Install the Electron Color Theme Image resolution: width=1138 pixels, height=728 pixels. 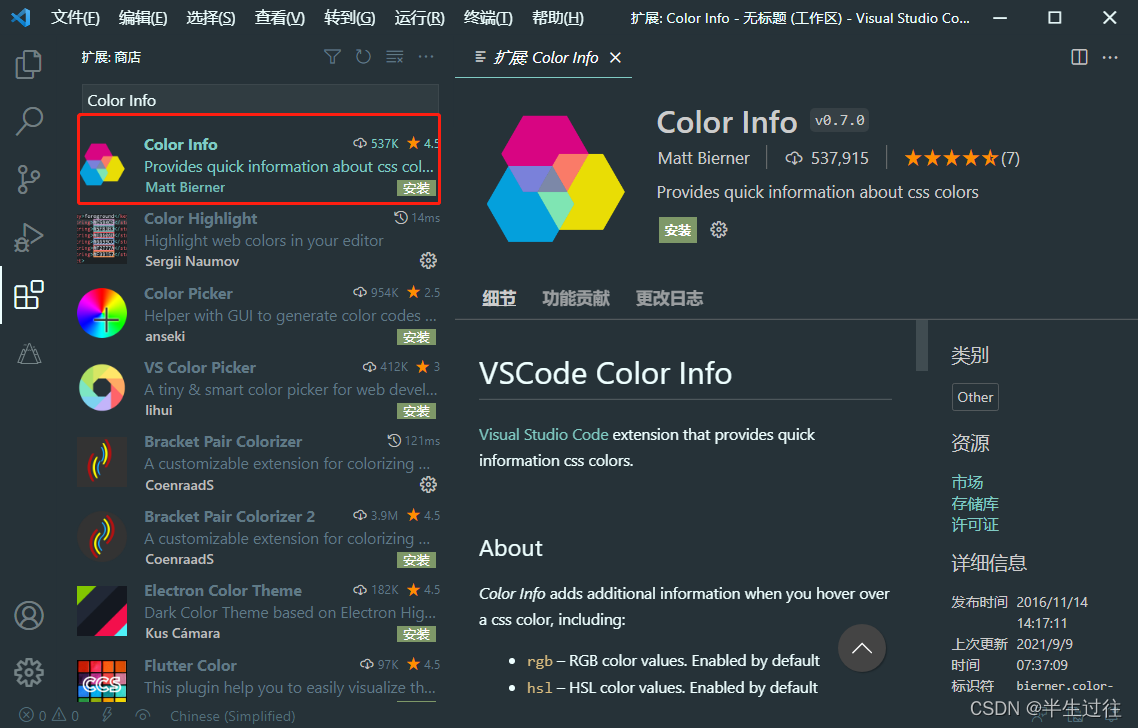point(417,634)
